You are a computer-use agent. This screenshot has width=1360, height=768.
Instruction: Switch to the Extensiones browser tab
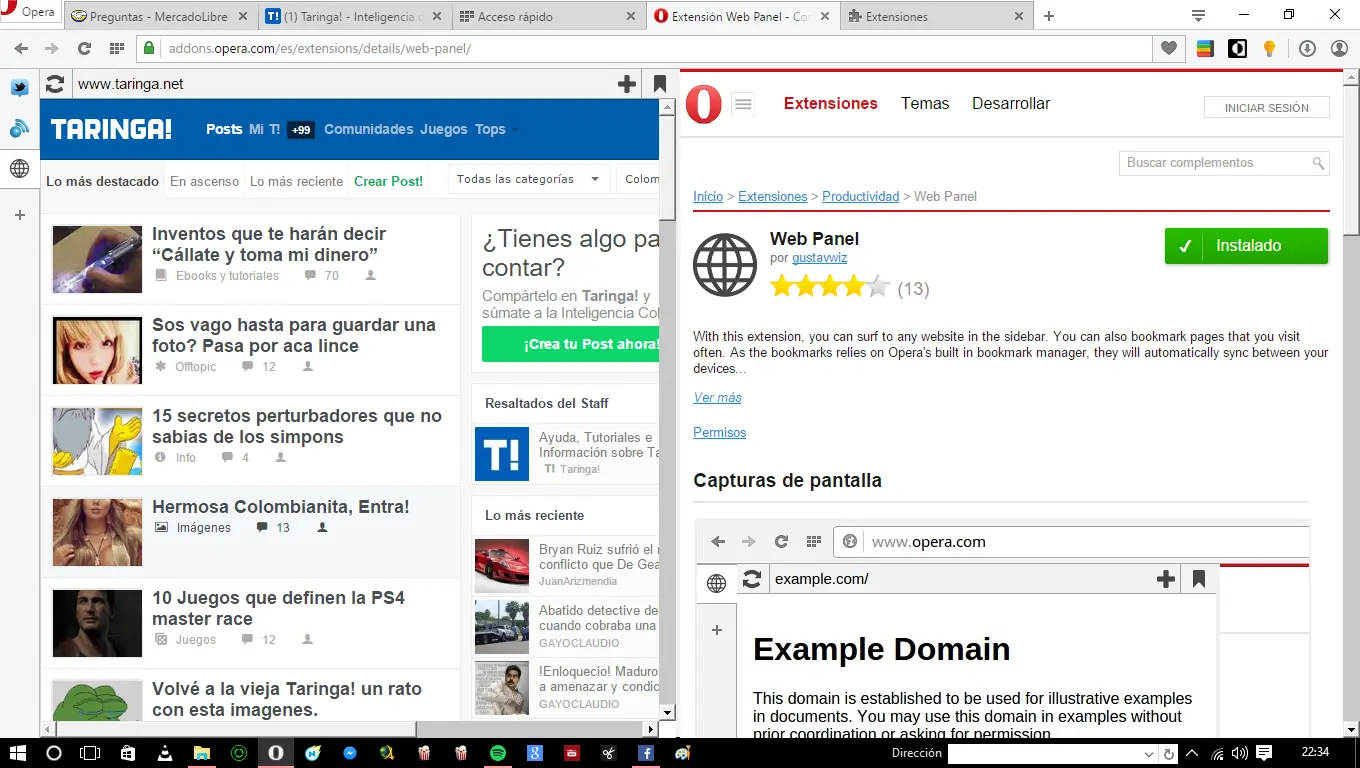[934, 16]
